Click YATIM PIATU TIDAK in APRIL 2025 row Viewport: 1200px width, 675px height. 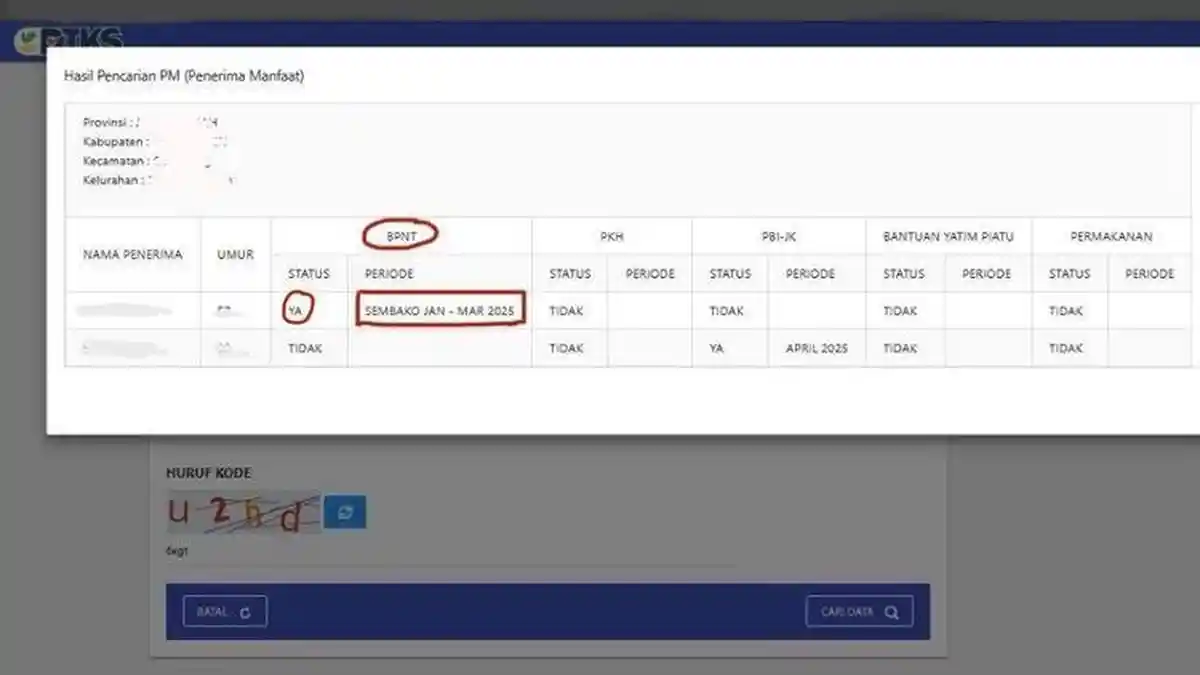pyautogui.click(x=900, y=348)
